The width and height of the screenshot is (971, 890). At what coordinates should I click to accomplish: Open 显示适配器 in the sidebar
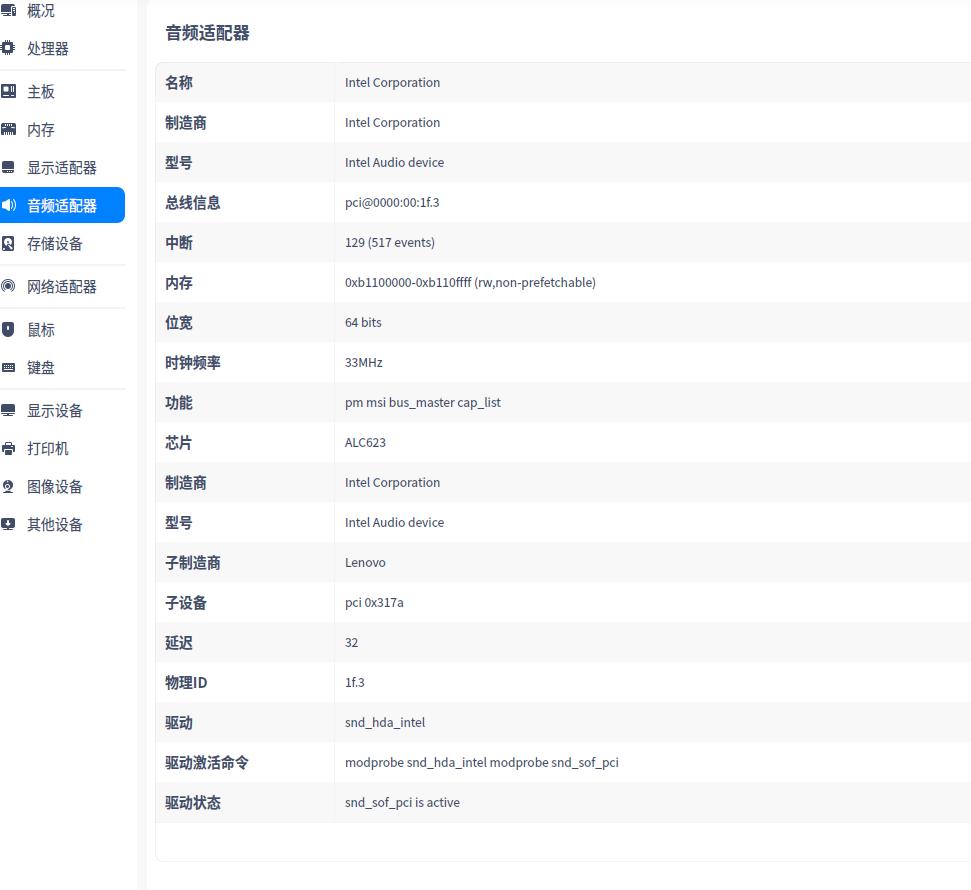[62, 167]
